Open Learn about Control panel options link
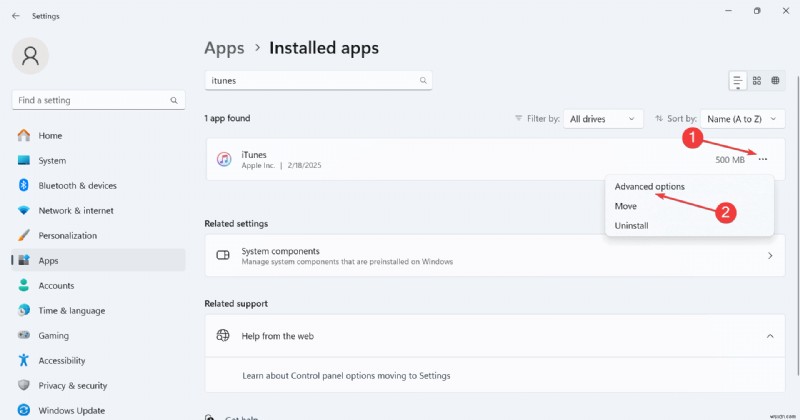Viewport: 800px width, 420px height. 346,376
